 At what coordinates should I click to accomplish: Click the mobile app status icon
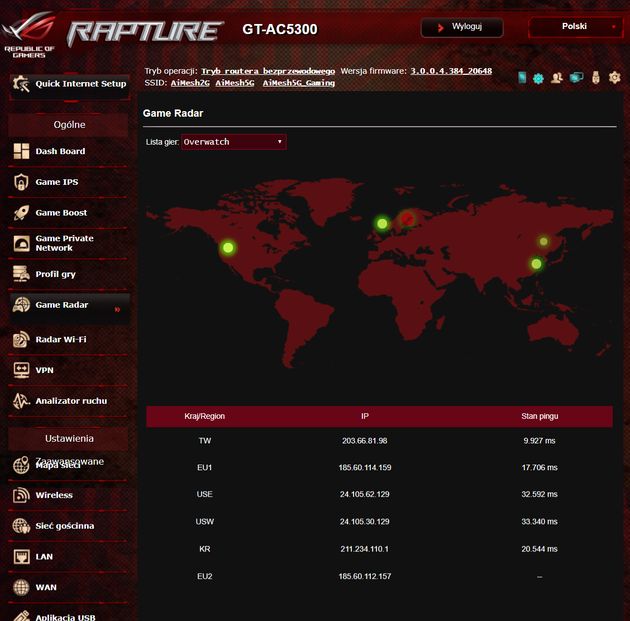[522, 77]
